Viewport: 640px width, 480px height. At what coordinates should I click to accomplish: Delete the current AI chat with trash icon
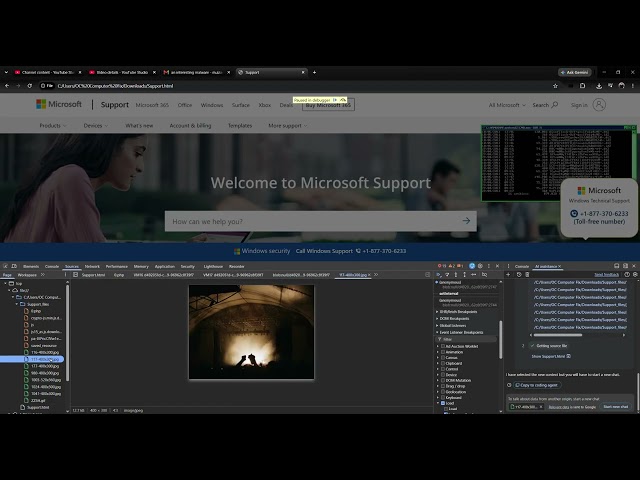click(x=527, y=275)
